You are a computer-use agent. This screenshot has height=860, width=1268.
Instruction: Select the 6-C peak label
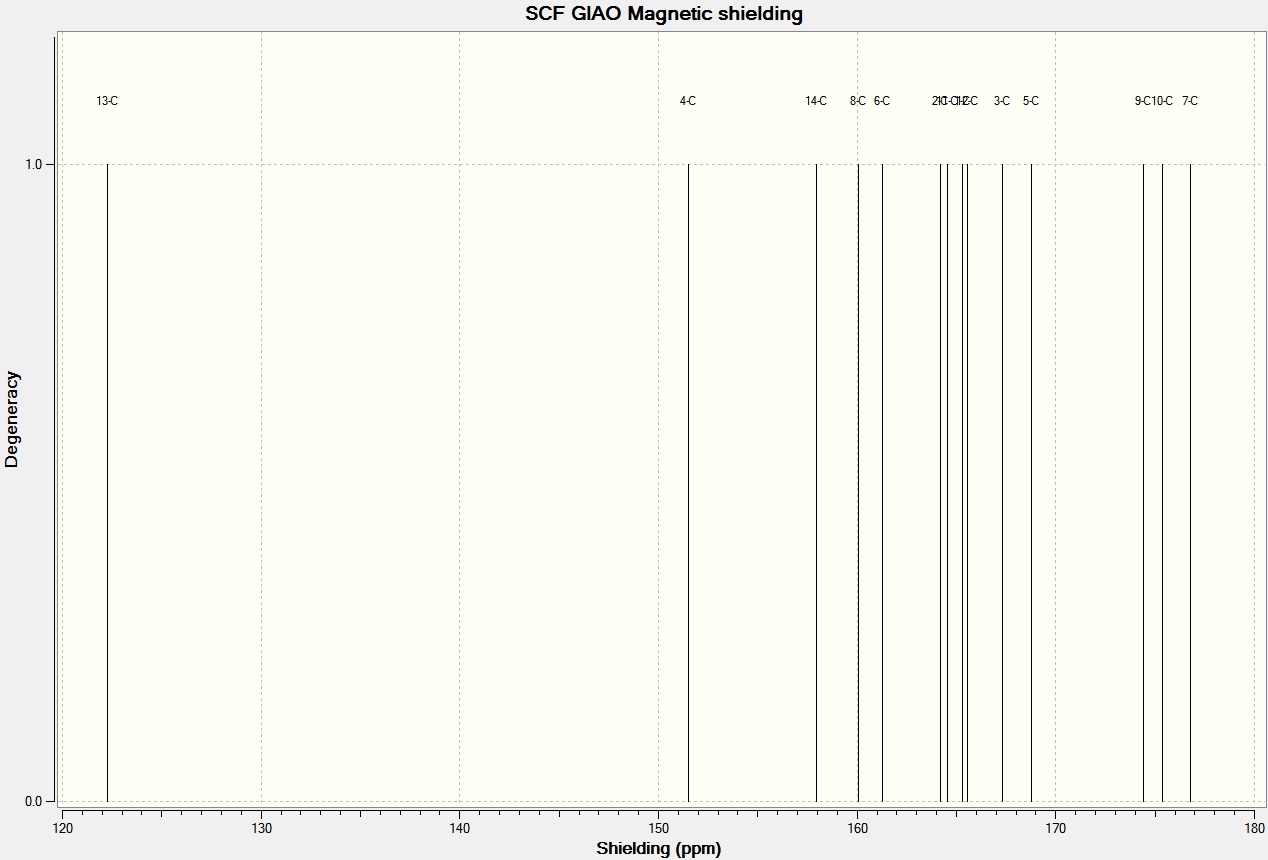click(882, 101)
